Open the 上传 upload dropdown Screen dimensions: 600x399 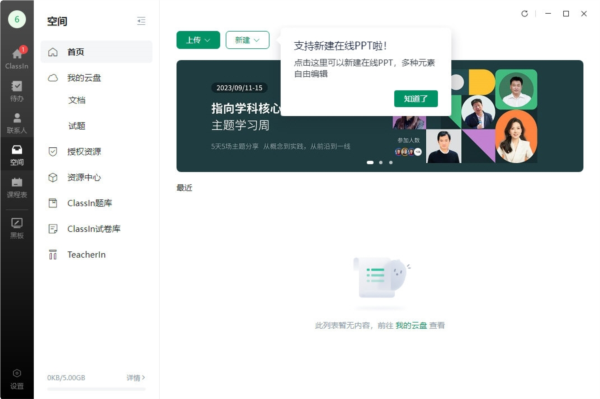(198, 40)
